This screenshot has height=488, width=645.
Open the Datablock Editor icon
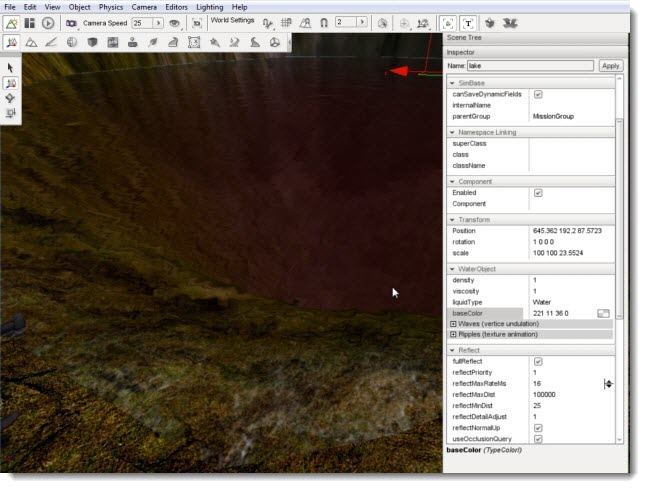tap(113, 42)
